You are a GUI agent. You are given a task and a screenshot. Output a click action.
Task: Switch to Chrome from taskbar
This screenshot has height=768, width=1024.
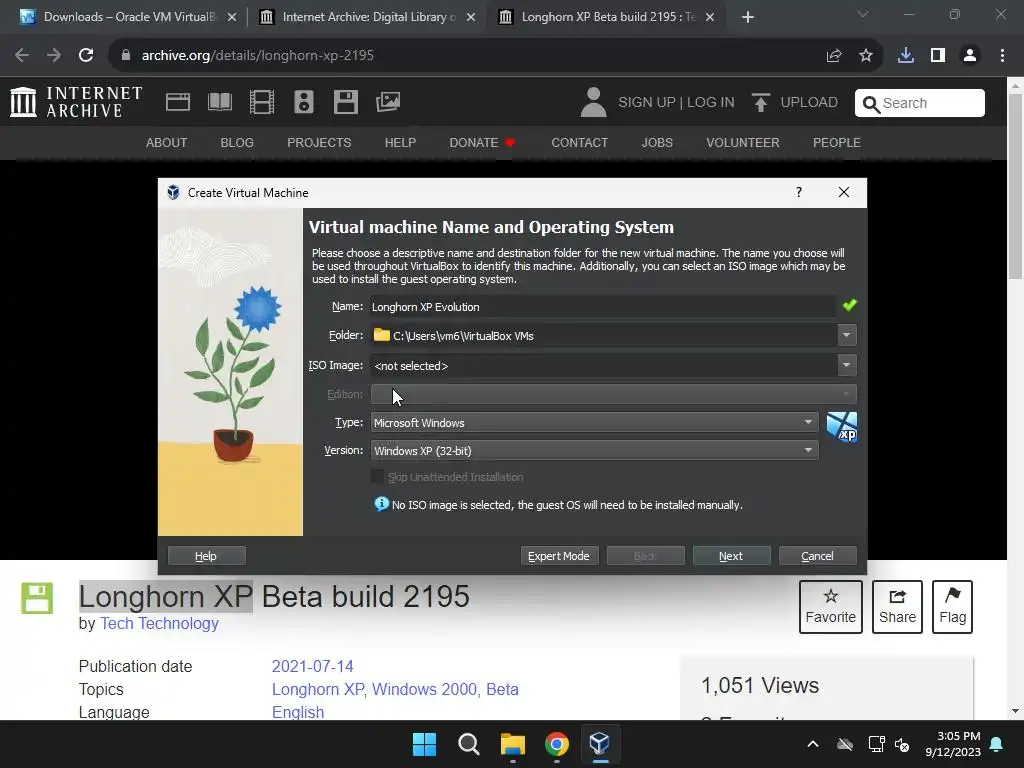(x=556, y=744)
